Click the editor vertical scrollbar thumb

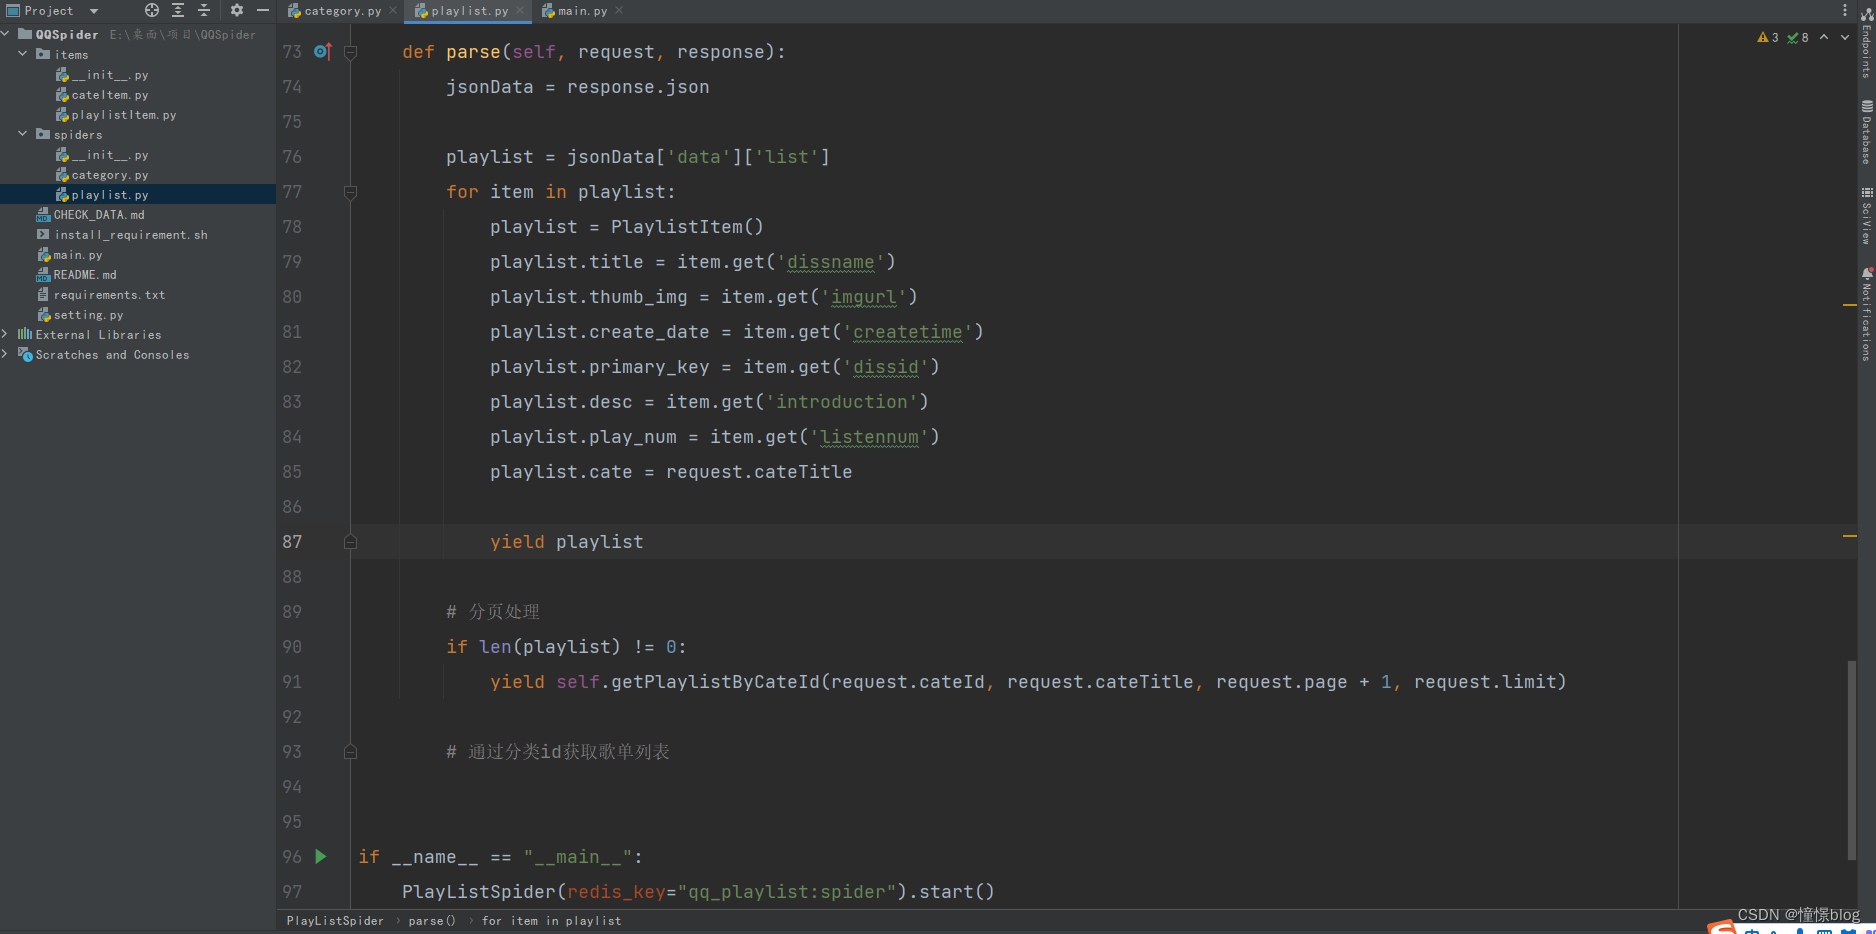(x=1851, y=760)
